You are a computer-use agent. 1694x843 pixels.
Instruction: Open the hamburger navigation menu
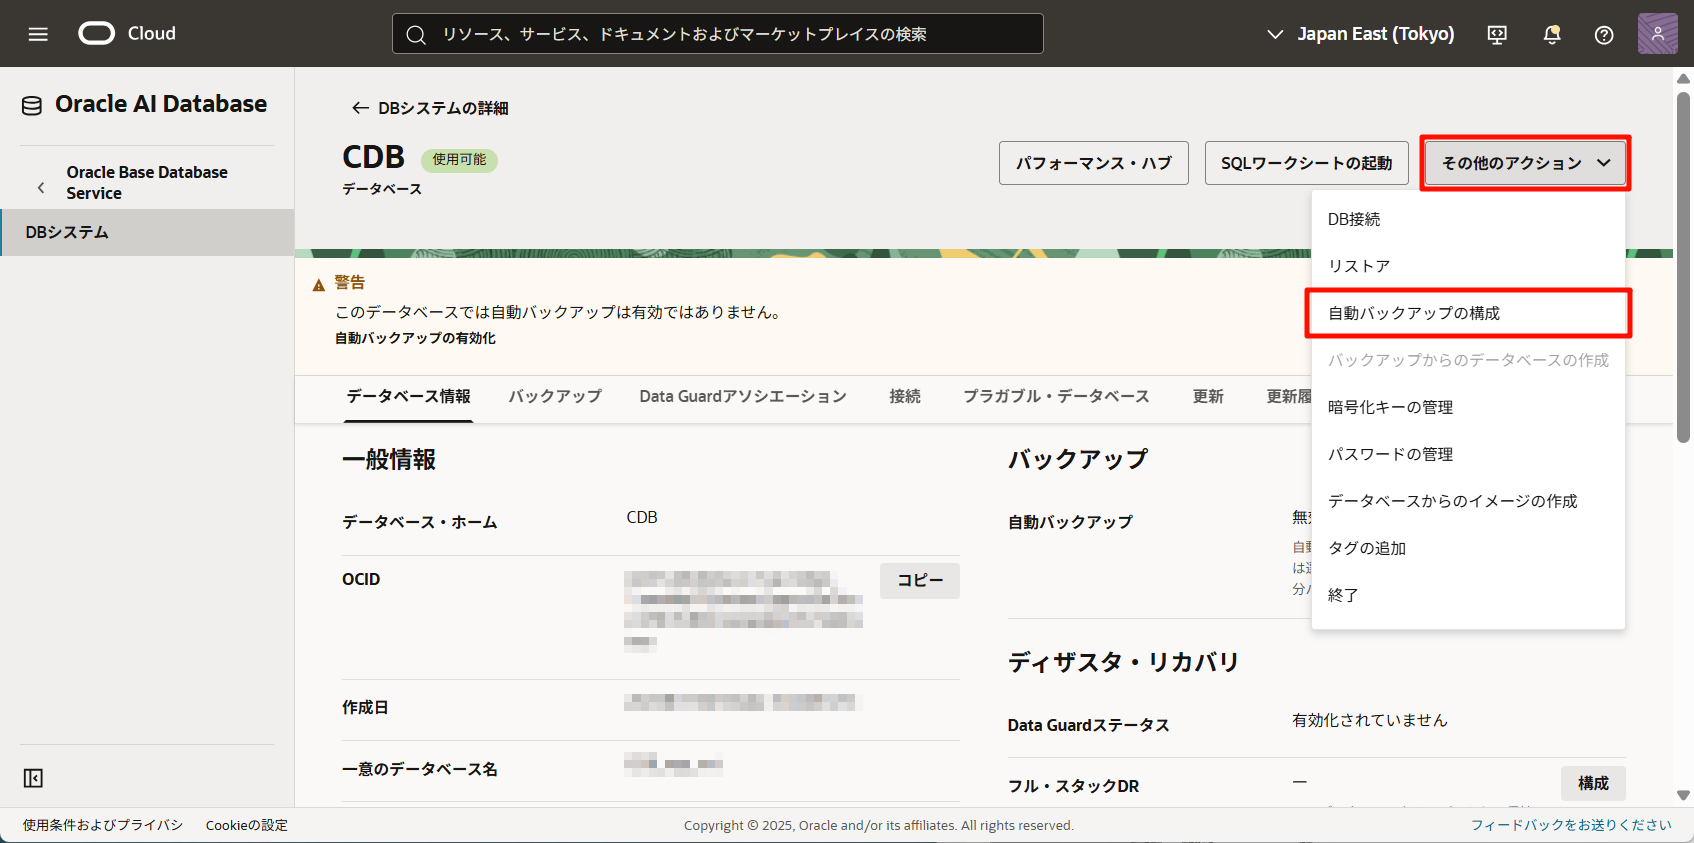click(38, 34)
